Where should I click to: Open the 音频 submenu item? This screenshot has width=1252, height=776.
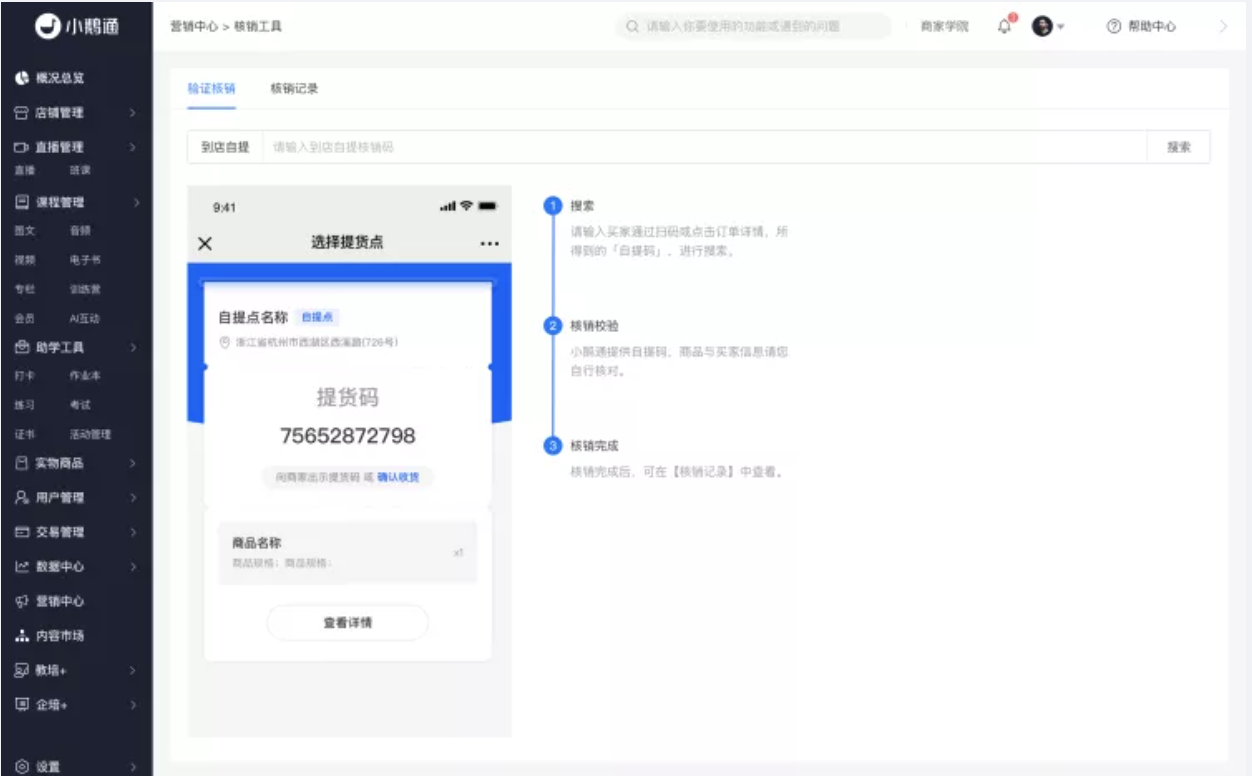80,231
